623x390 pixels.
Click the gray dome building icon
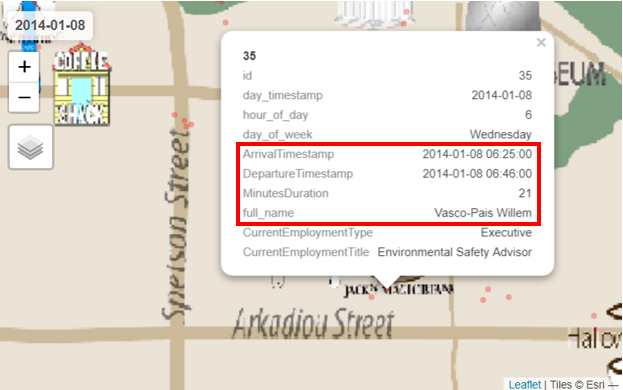503,15
